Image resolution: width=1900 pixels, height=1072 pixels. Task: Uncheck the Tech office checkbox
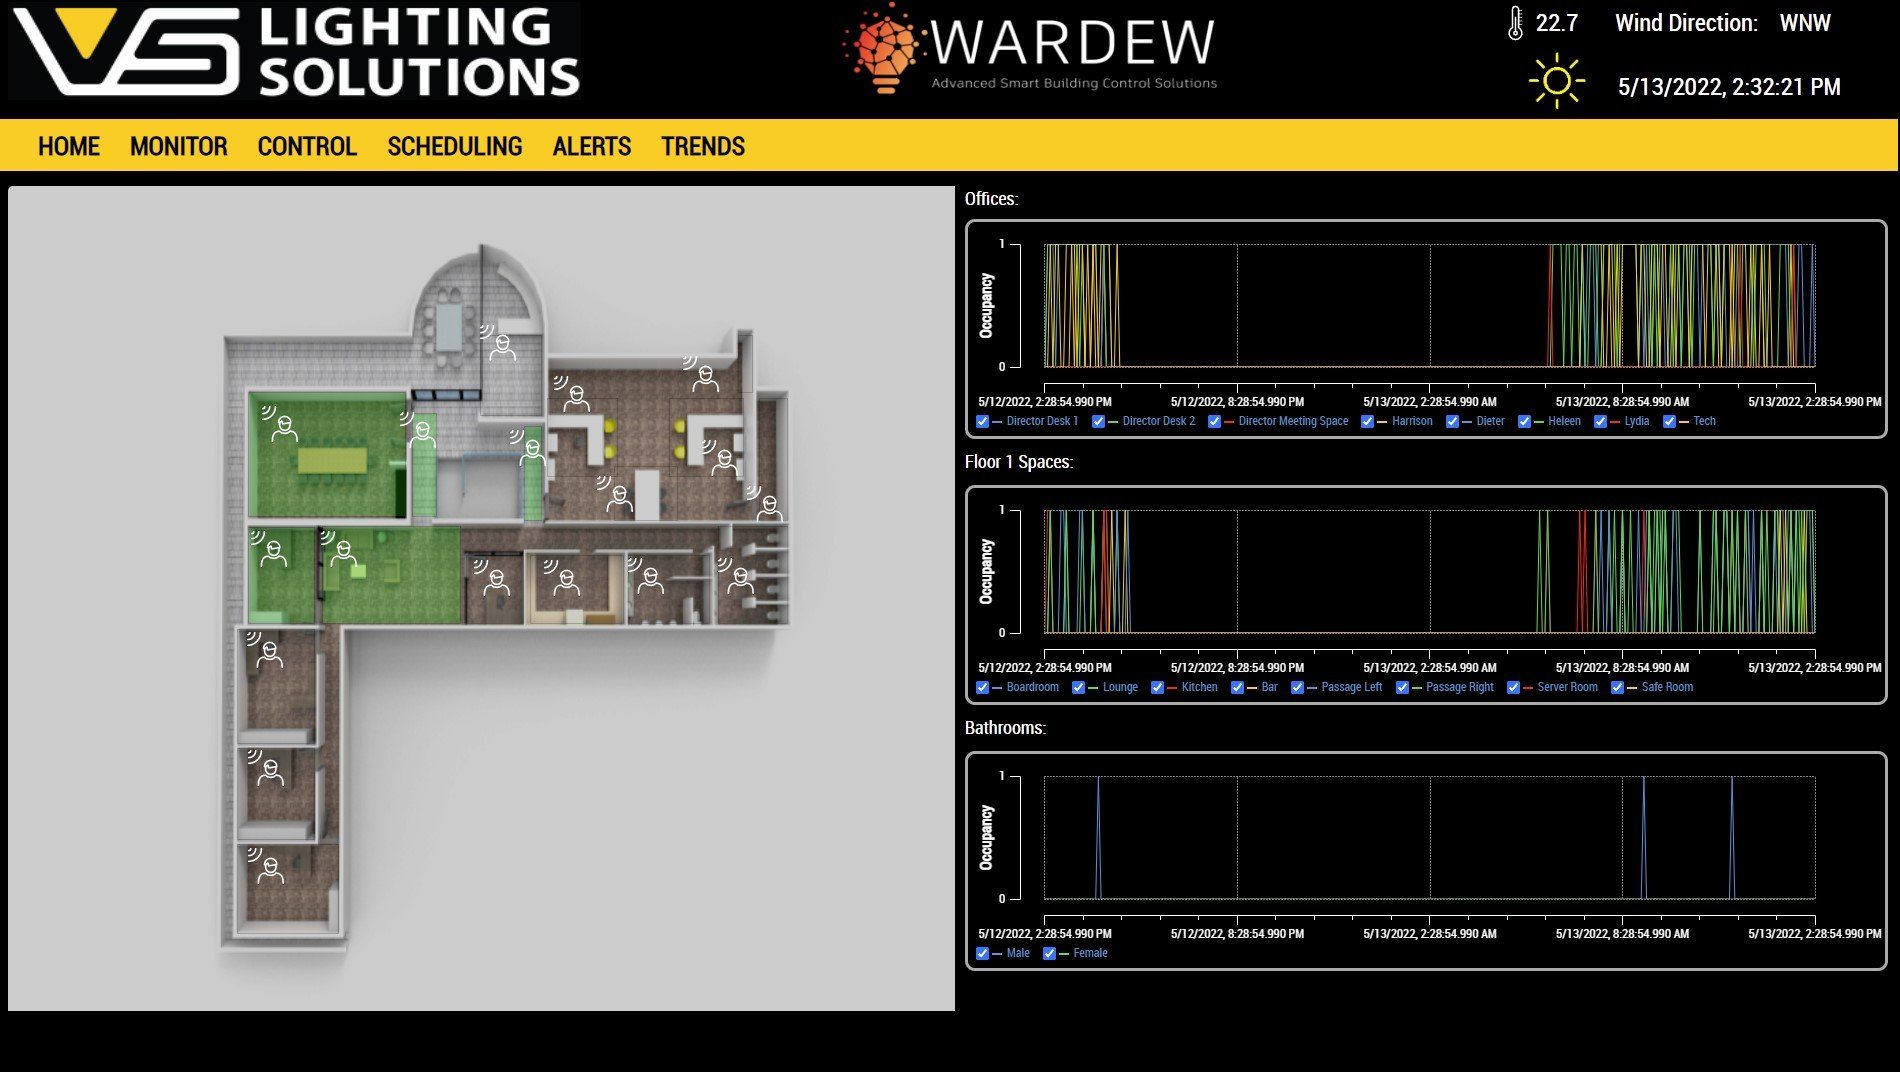pyautogui.click(x=1669, y=422)
